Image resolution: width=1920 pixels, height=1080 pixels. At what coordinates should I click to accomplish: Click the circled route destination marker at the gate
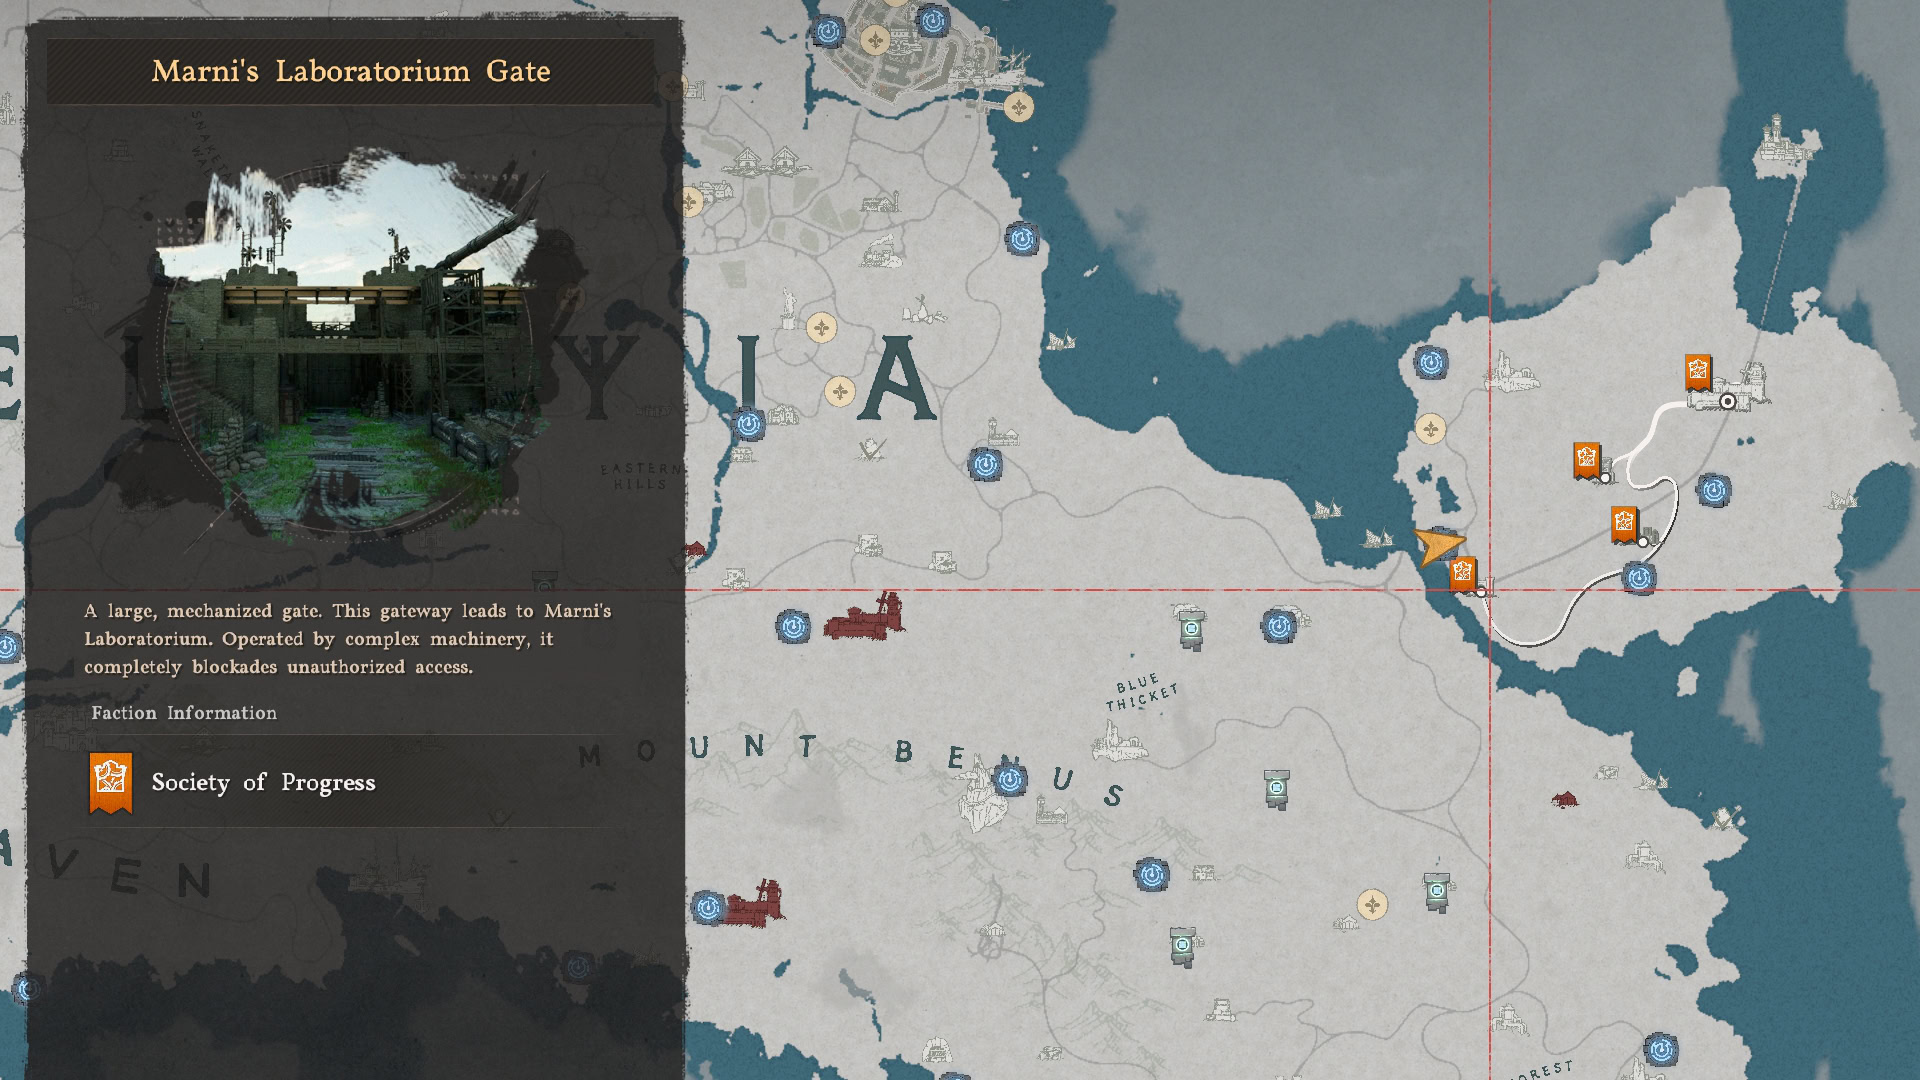pos(1727,401)
